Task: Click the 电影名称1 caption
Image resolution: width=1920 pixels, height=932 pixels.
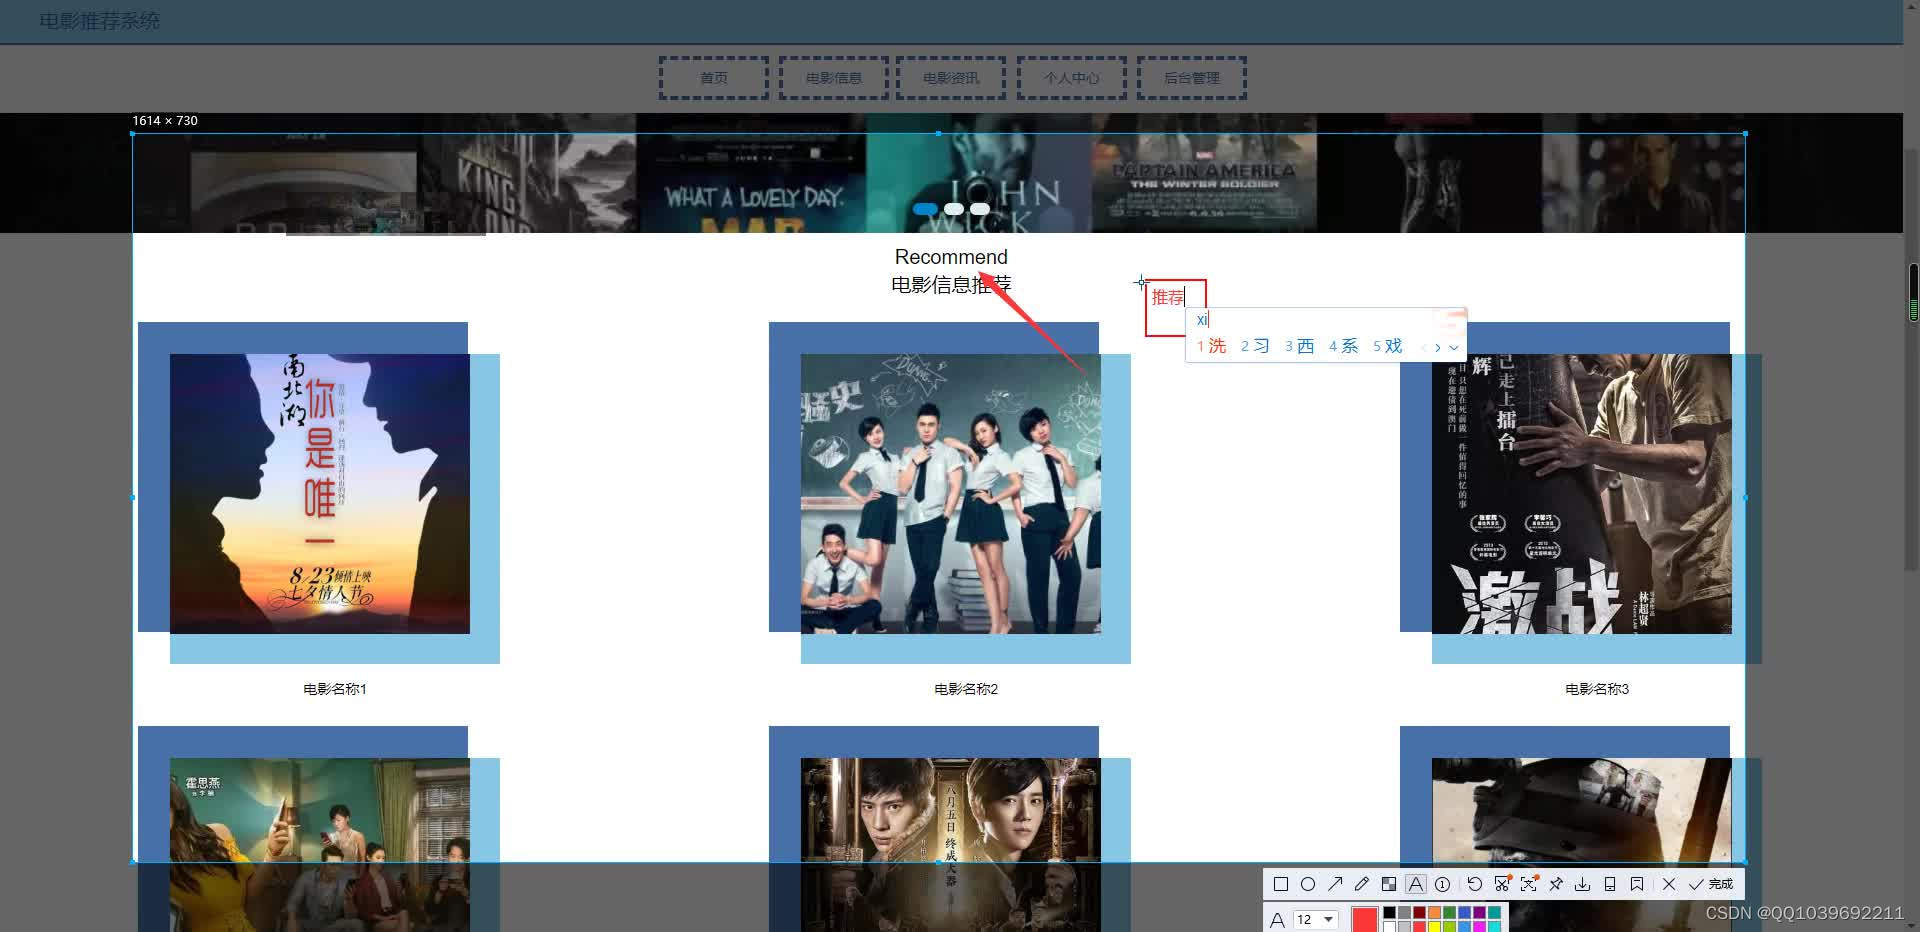Action: coord(335,689)
